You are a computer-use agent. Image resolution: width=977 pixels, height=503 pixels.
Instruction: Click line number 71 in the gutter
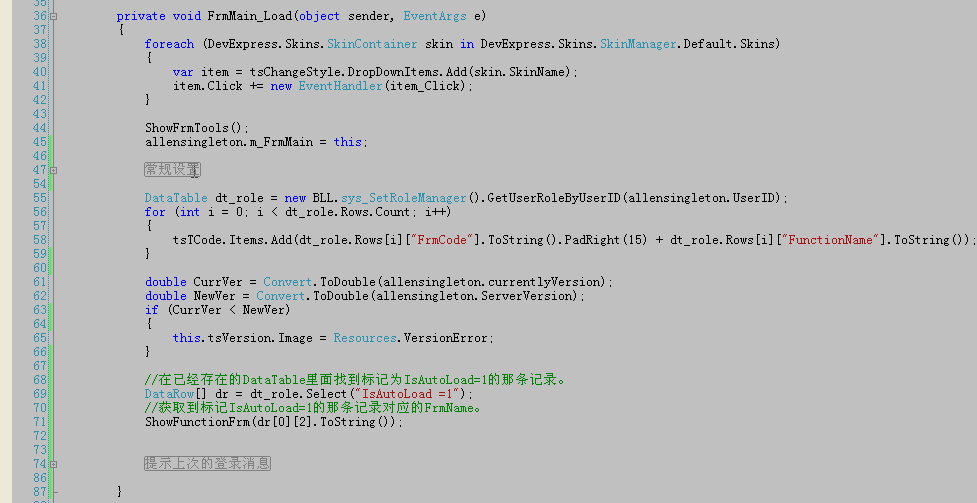(40, 422)
